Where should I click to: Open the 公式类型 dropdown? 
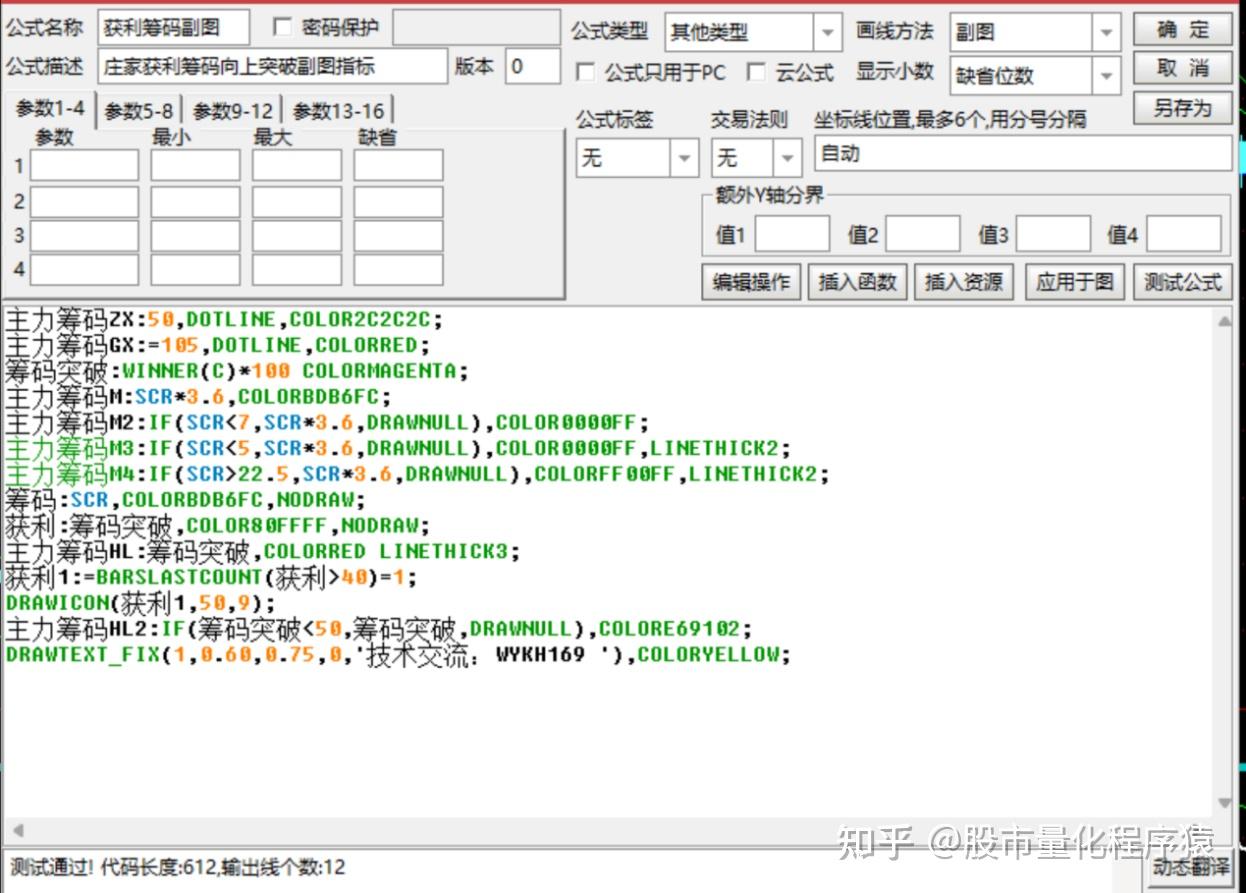coord(827,32)
